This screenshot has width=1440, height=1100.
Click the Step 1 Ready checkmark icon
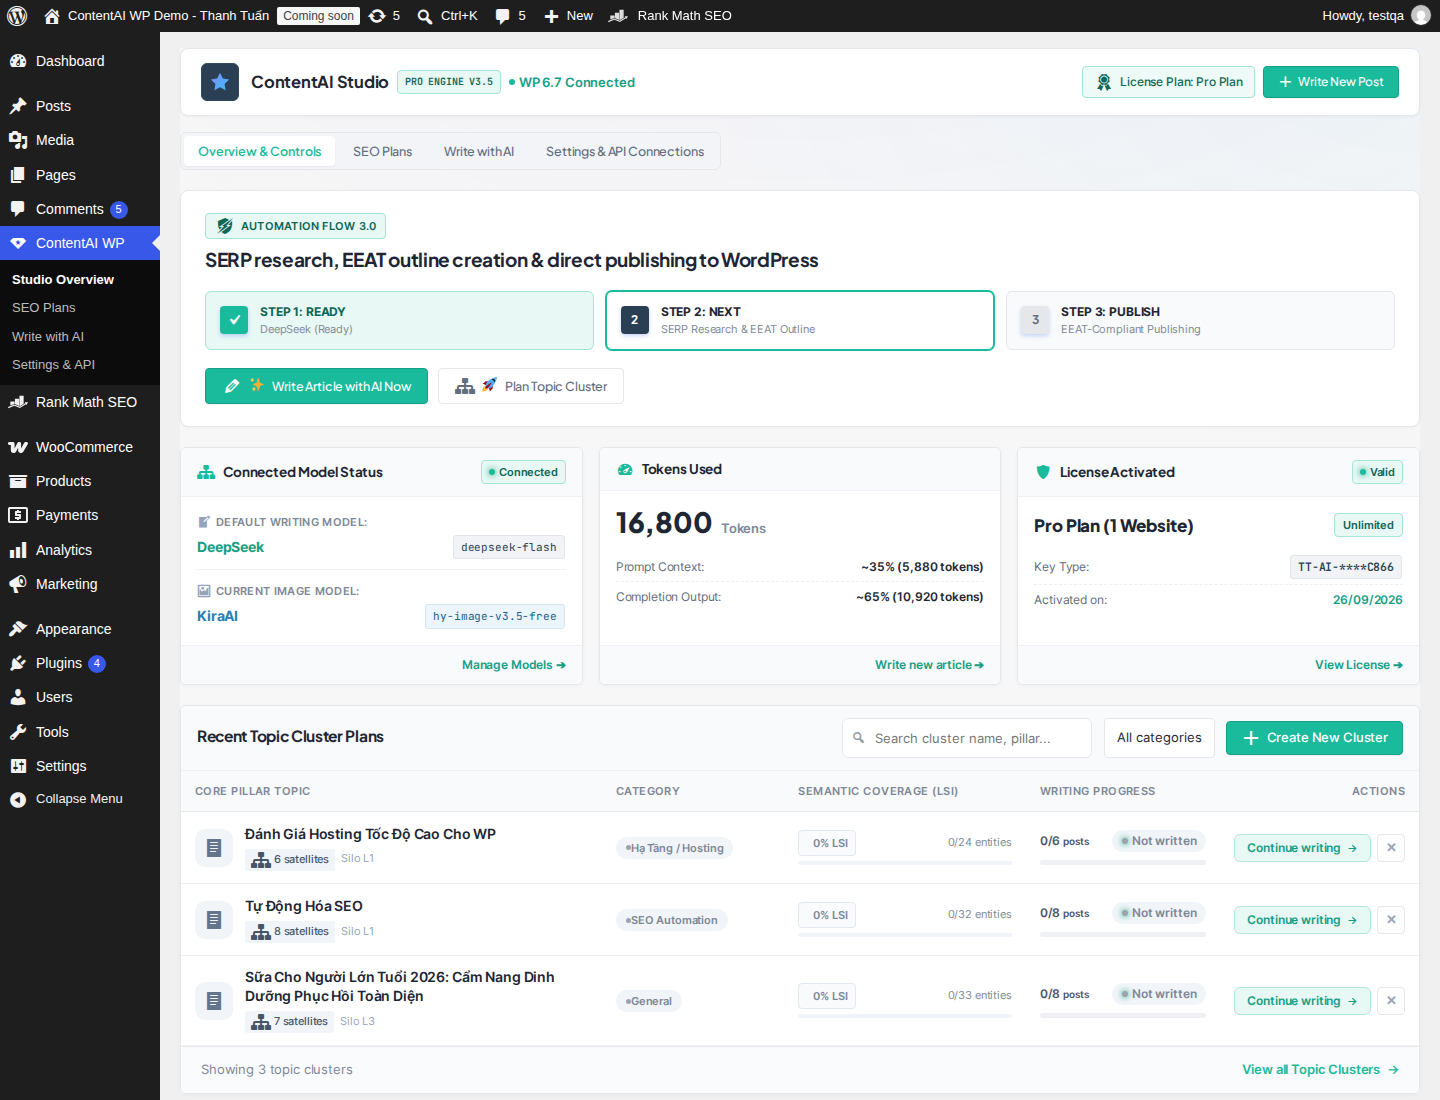click(234, 320)
